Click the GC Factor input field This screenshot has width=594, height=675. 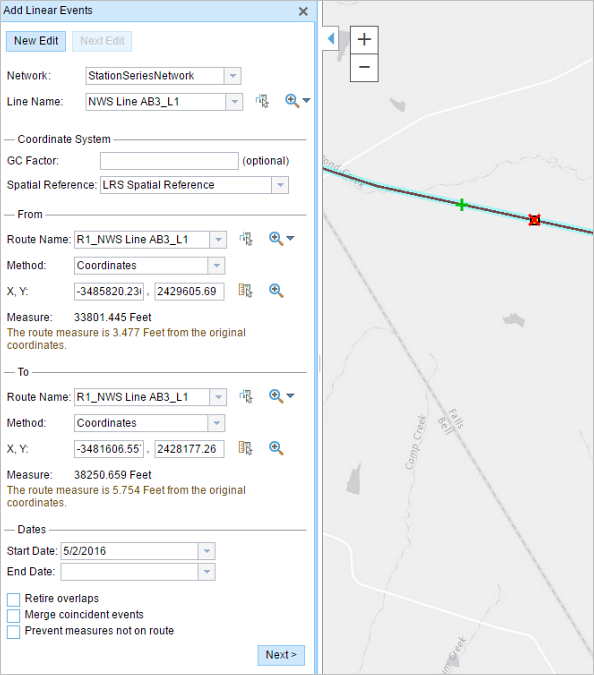[169, 161]
